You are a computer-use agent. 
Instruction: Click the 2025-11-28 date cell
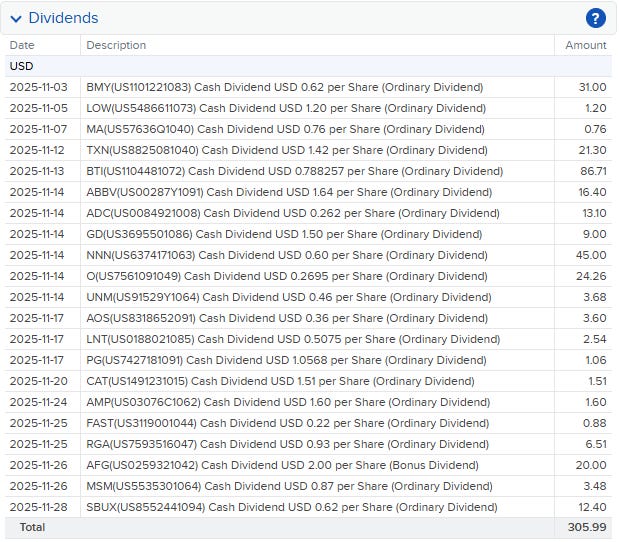pyautogui.click(x=39, y=506)
